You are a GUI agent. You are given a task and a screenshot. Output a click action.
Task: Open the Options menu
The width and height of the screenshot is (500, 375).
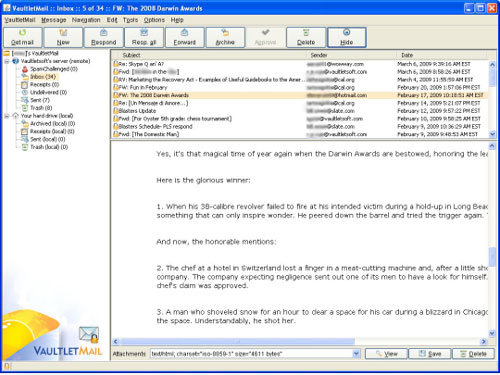[154, 20]
